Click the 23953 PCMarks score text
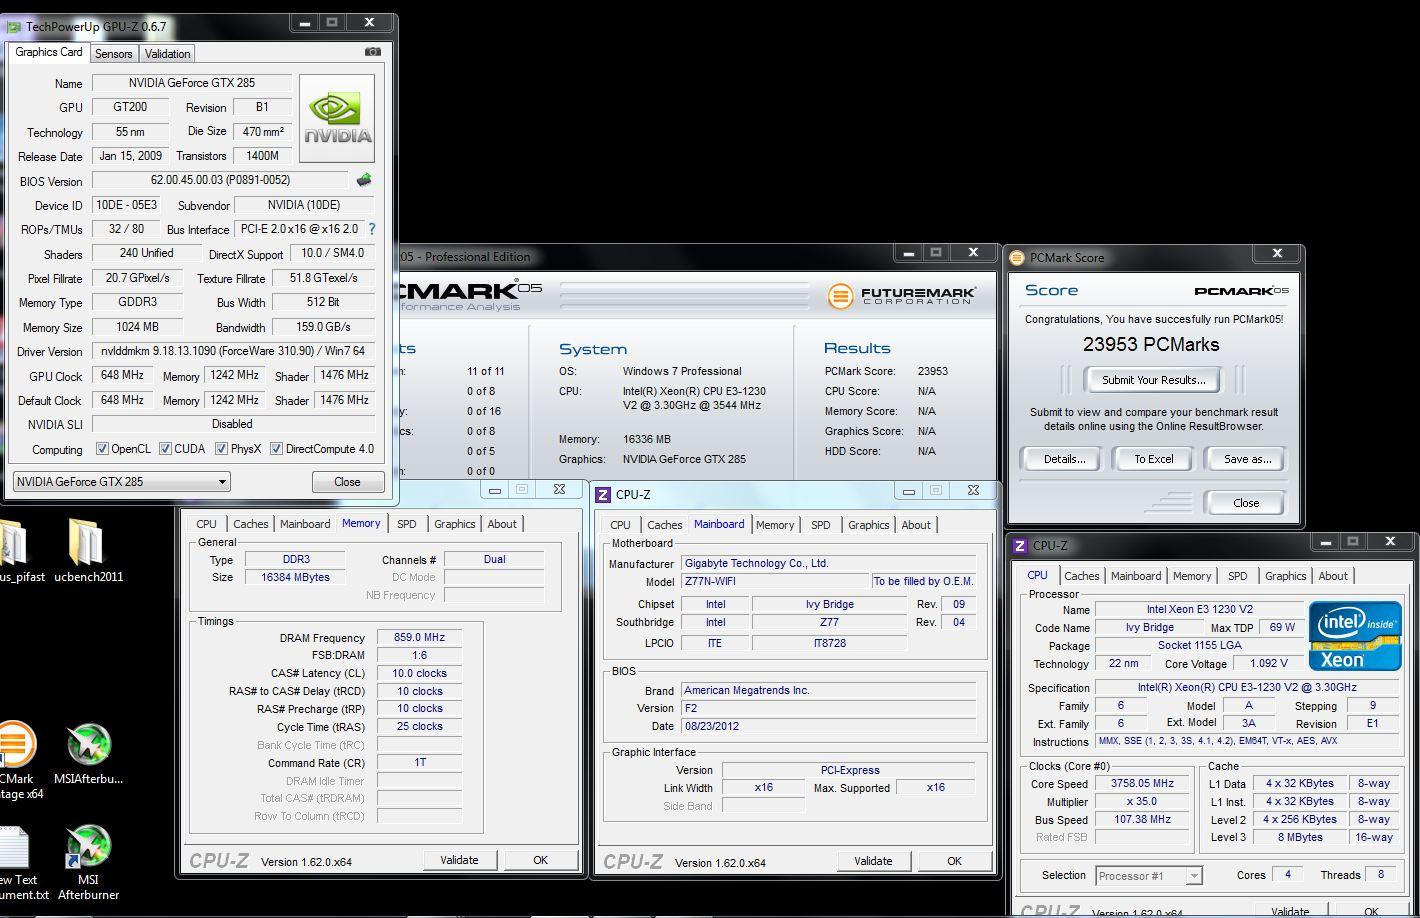 [x=1151, y=344]
